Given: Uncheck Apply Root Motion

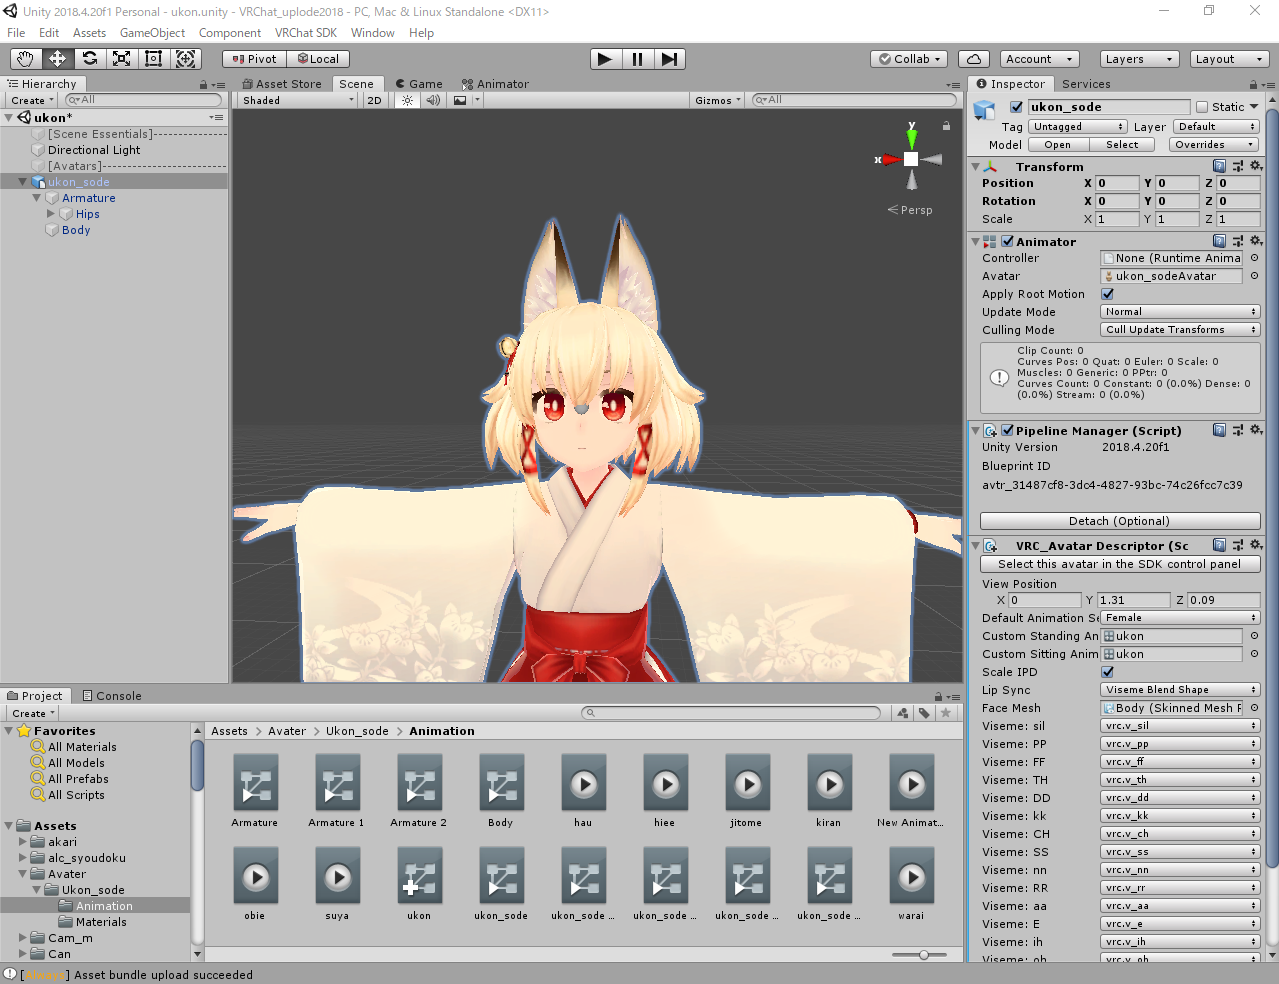Looking at the screenshot, I should click(x=1107, y=294).
